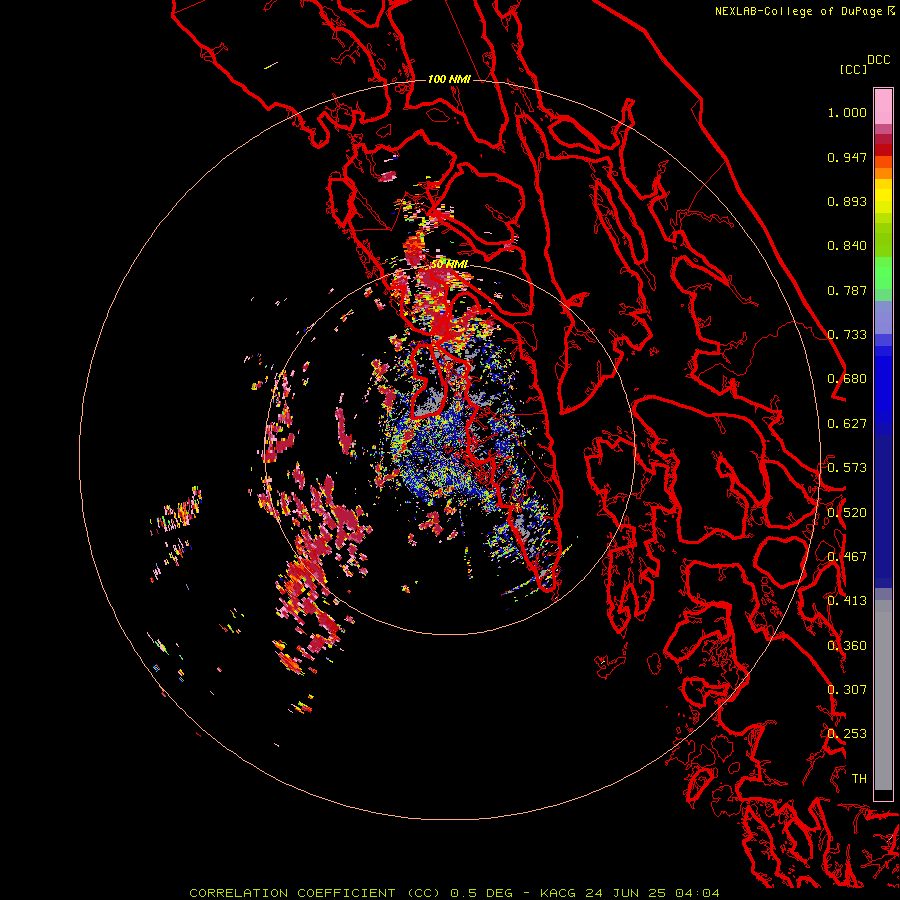Click the TH threshold label
The width and height of the screenshot is (900, 900).
(x=859, y=779)
